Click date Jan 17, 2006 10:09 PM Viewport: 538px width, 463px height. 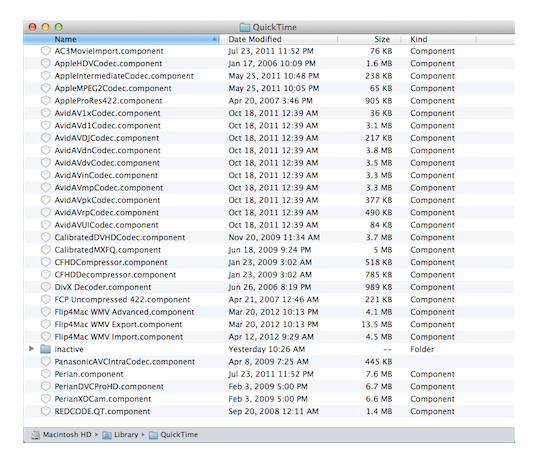click(x=272, y=63)
